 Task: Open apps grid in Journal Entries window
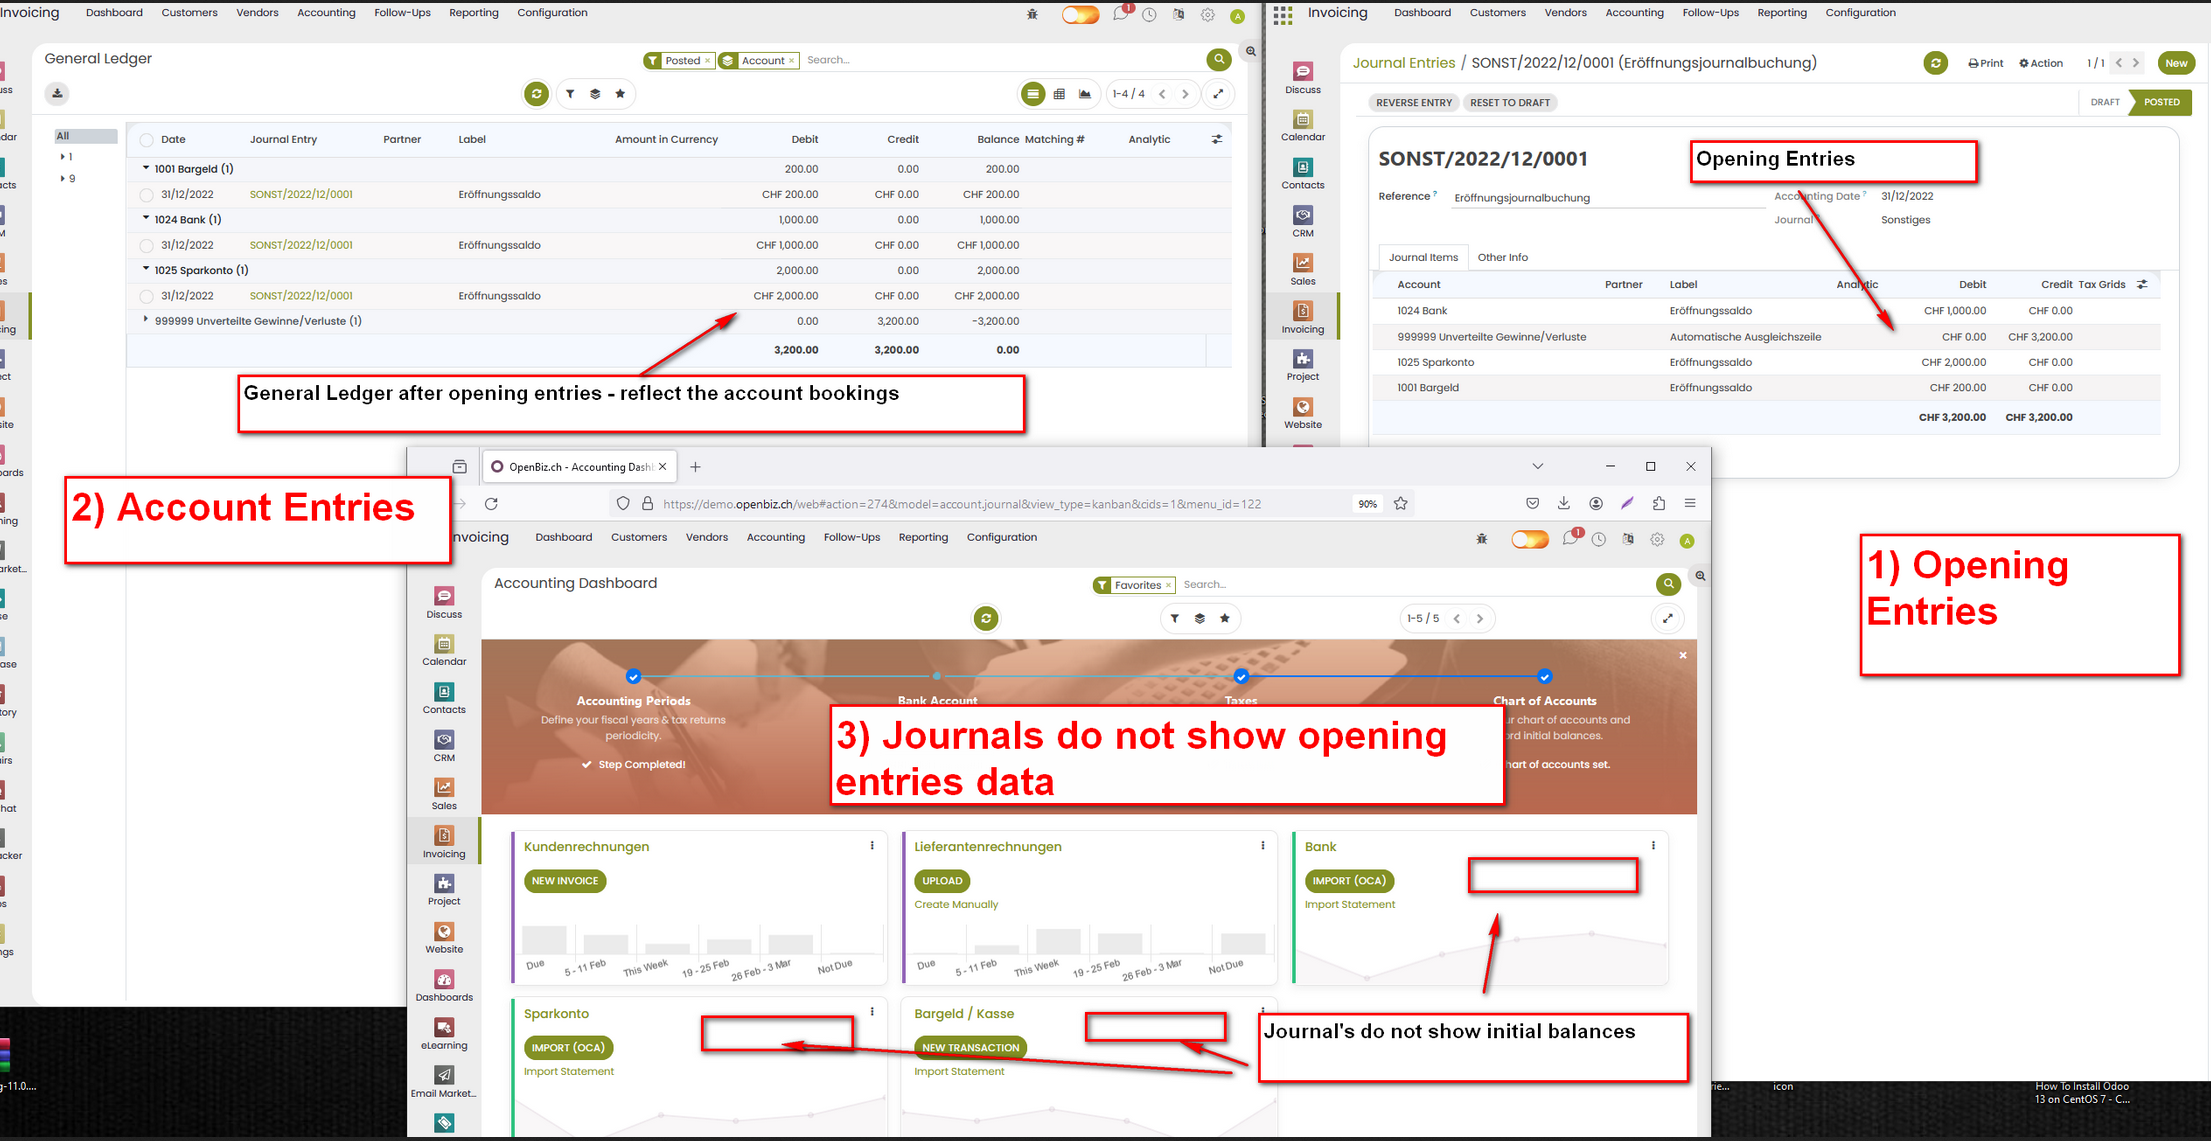point(1283,15)
